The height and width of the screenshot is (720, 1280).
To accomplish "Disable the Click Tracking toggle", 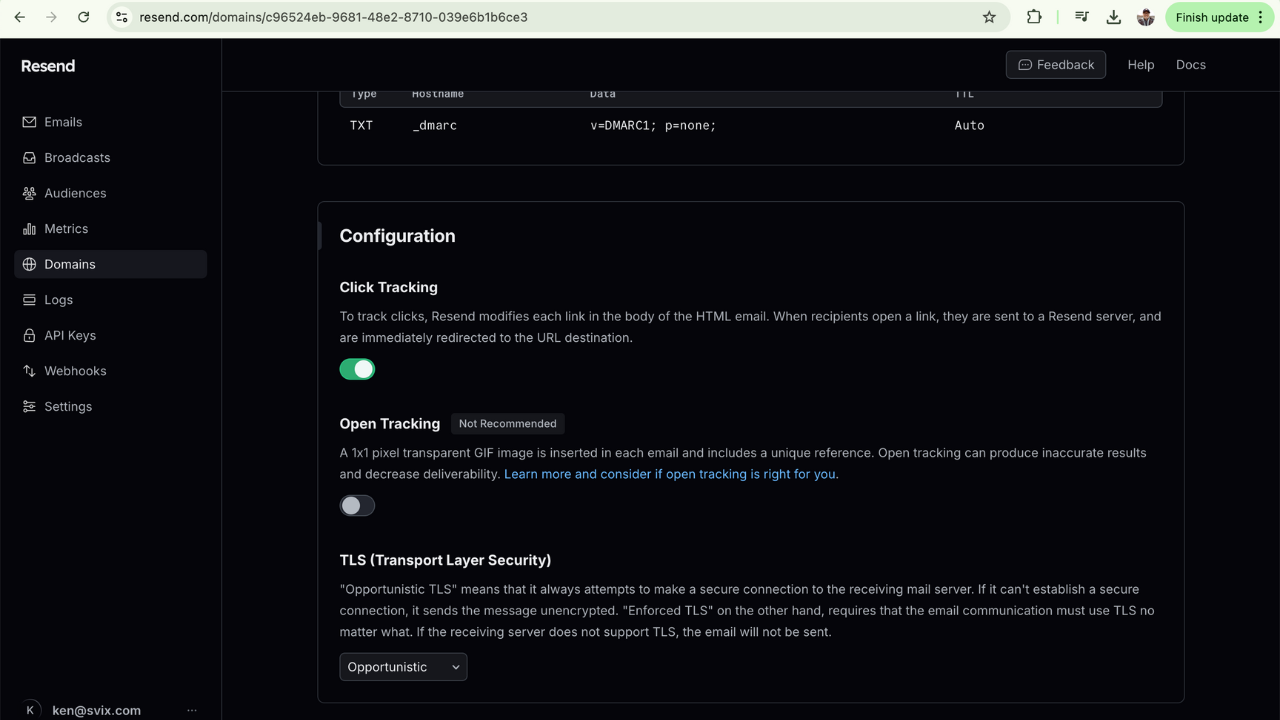I will (x=357, y=369).
